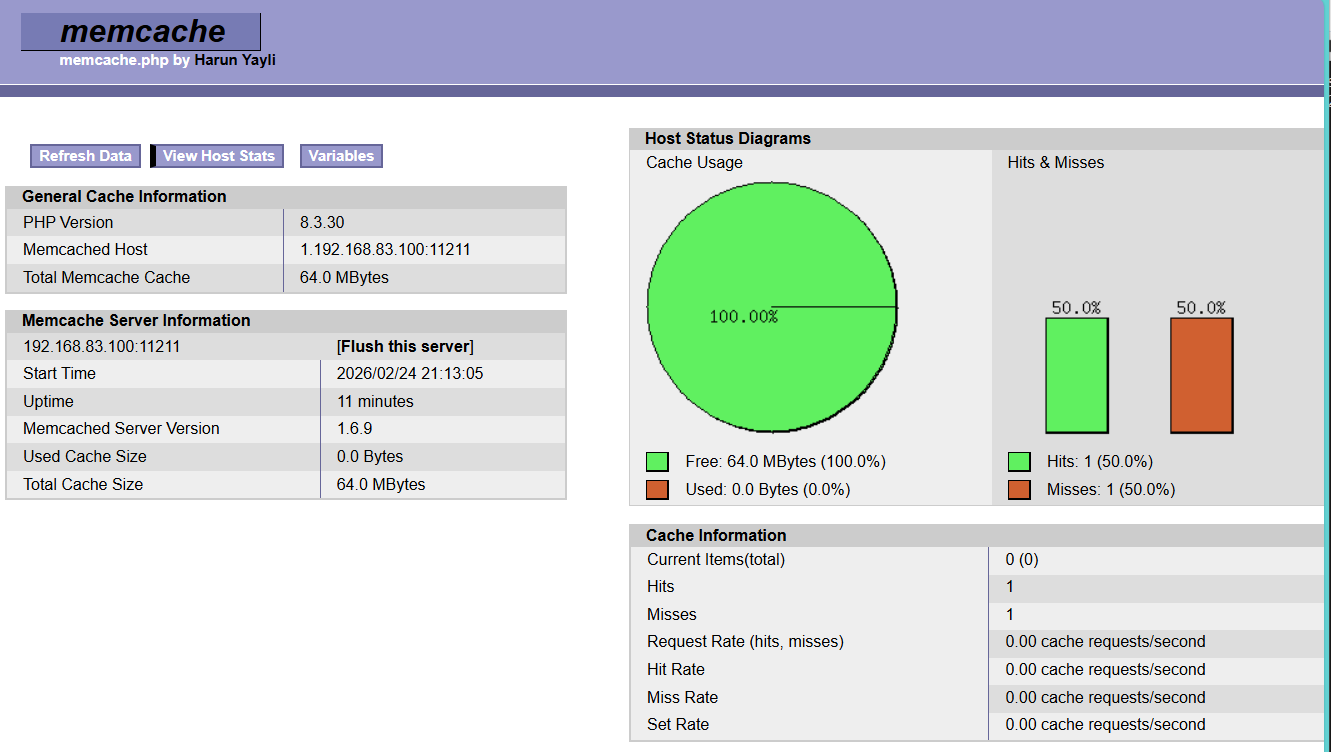Click the Cache Usage chart title
This screenshot has height=752, width=1331.
tap(694, 163)
